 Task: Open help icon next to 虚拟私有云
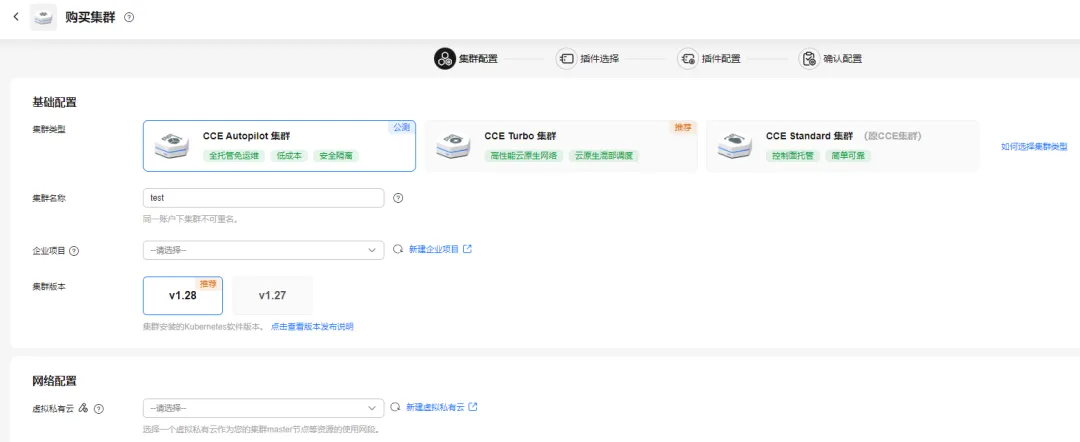[98, 408]
